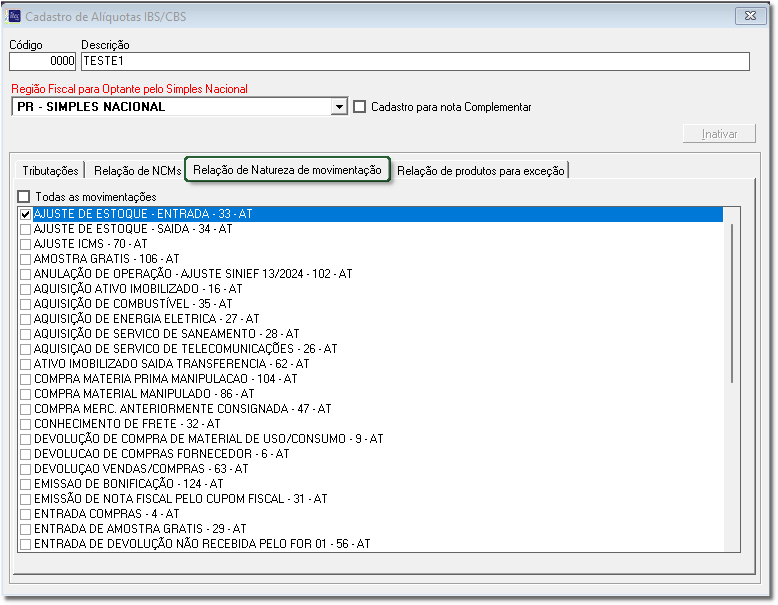Click the Descrição field containing TESTE1
778x605 pixels.
tap(415, 61)
